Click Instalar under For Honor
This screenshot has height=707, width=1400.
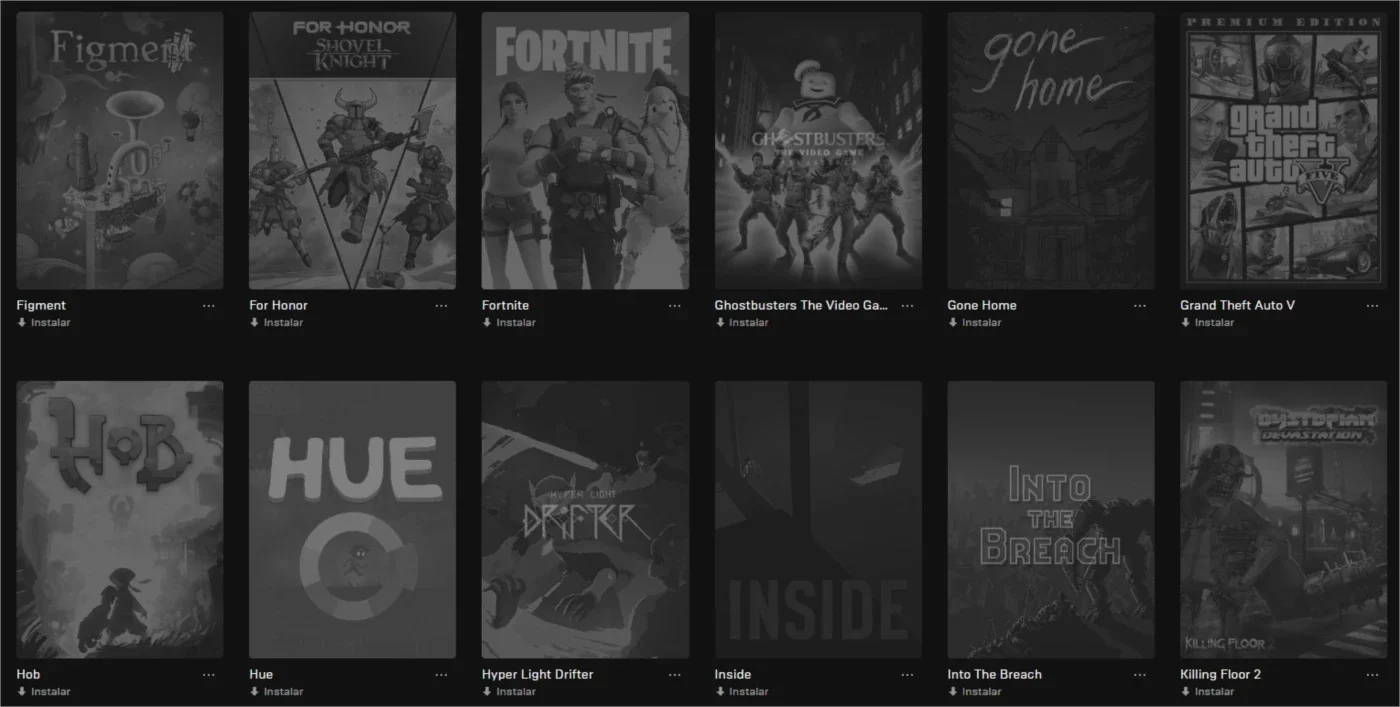click(x=276, y=323)
